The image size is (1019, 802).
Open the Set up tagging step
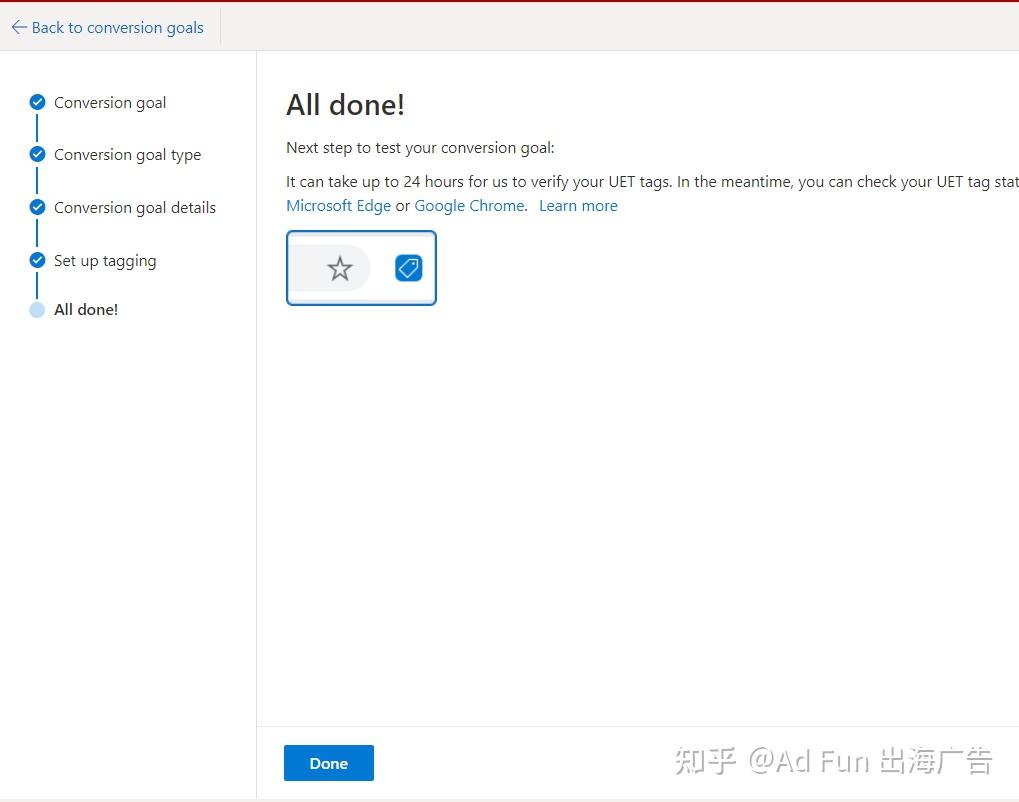pos(105,261)
